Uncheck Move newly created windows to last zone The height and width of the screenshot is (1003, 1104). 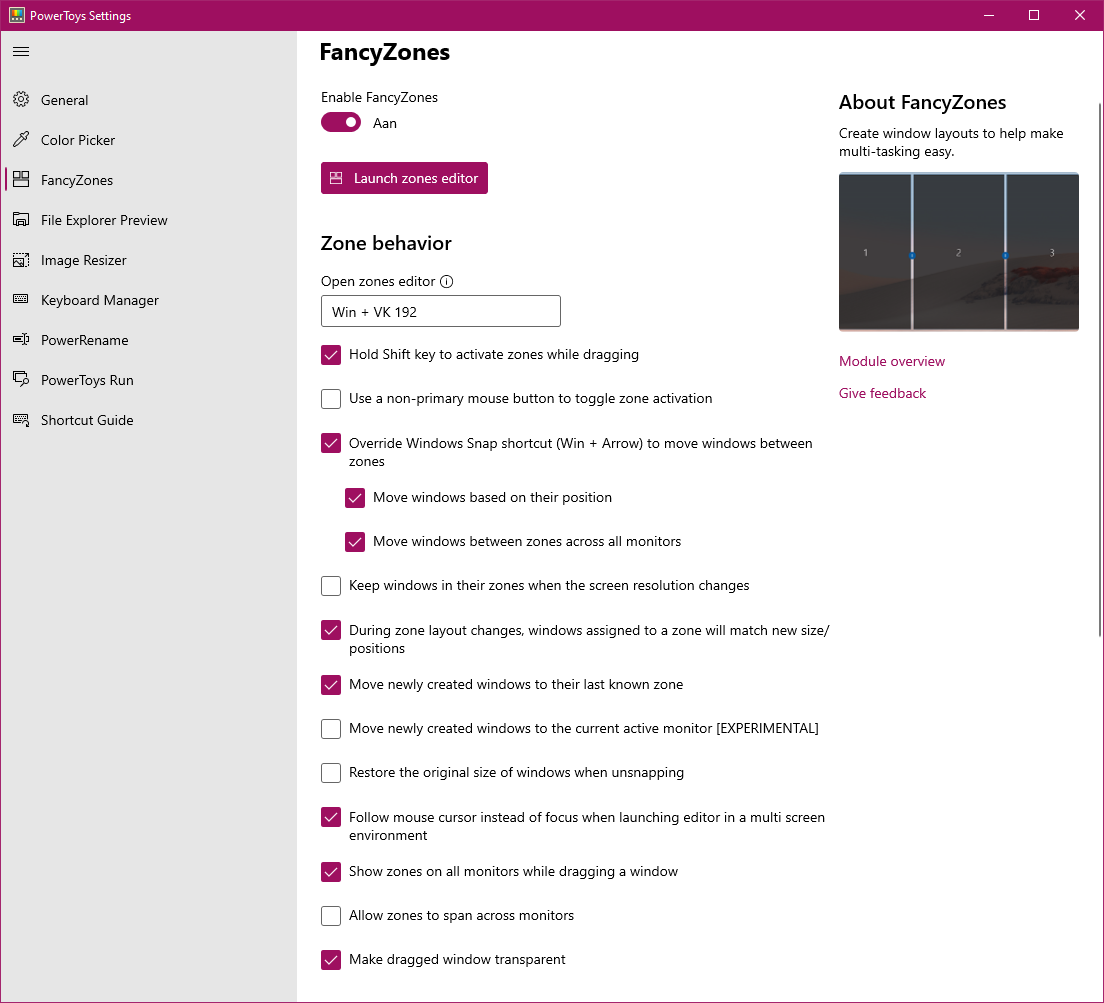coord(331,684)
